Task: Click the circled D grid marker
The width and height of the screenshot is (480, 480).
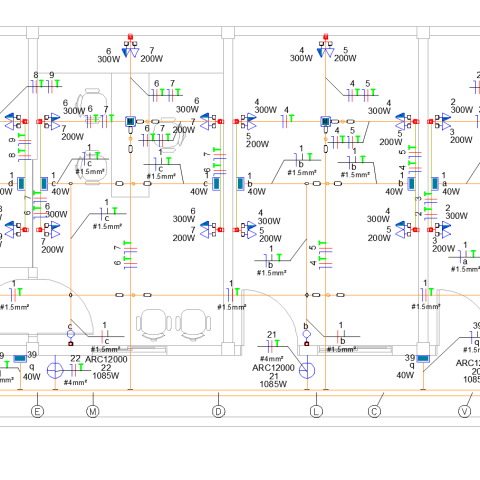Action: [218, 411]
